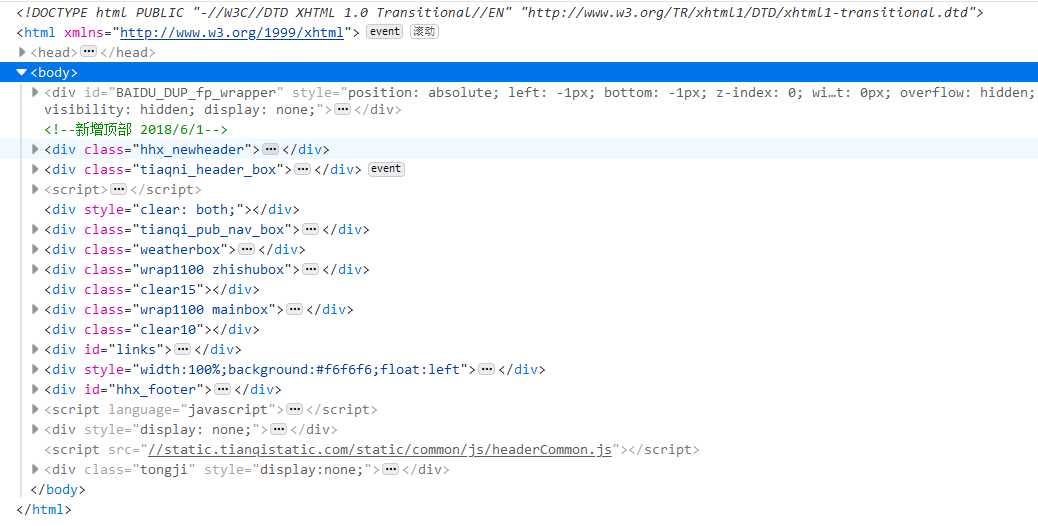
Task: Click the "javascript" language attribute value
Action: [x=228, y=409]
